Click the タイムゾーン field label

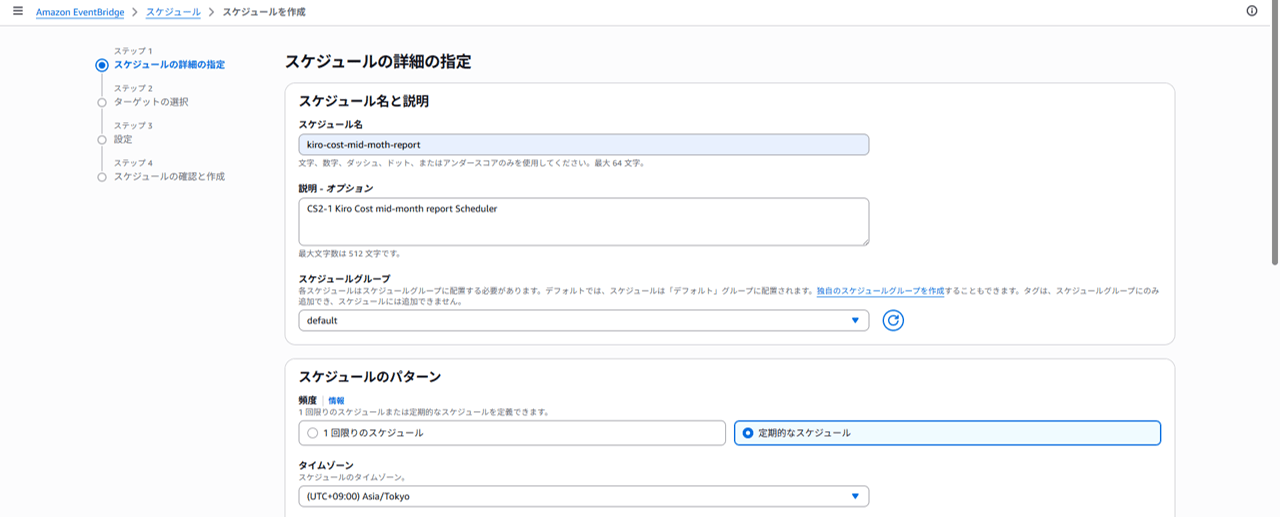326,466
